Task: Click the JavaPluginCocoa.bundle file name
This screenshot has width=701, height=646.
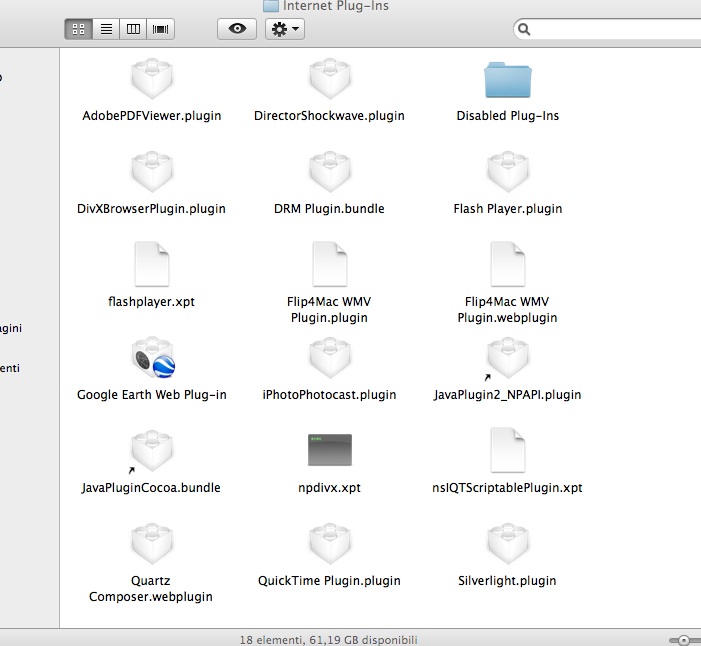Action: [151, 488]
